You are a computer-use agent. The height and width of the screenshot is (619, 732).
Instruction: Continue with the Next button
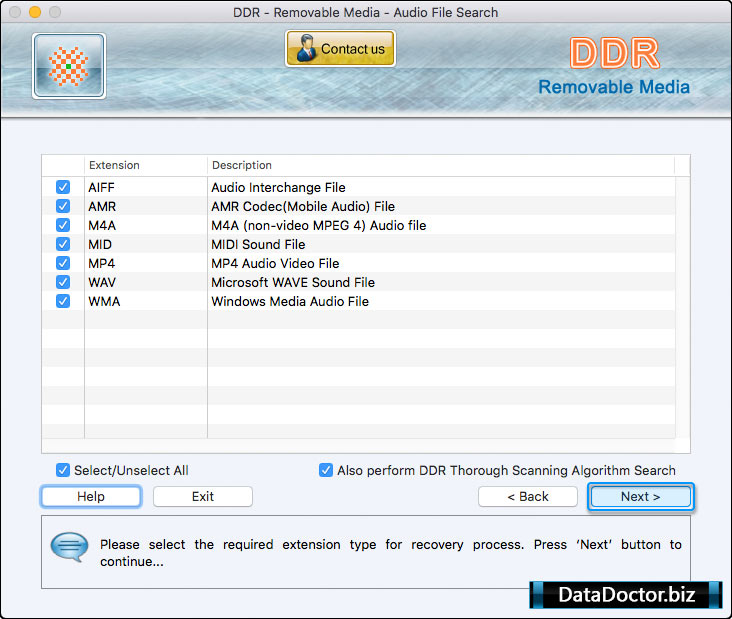[640, 496]
